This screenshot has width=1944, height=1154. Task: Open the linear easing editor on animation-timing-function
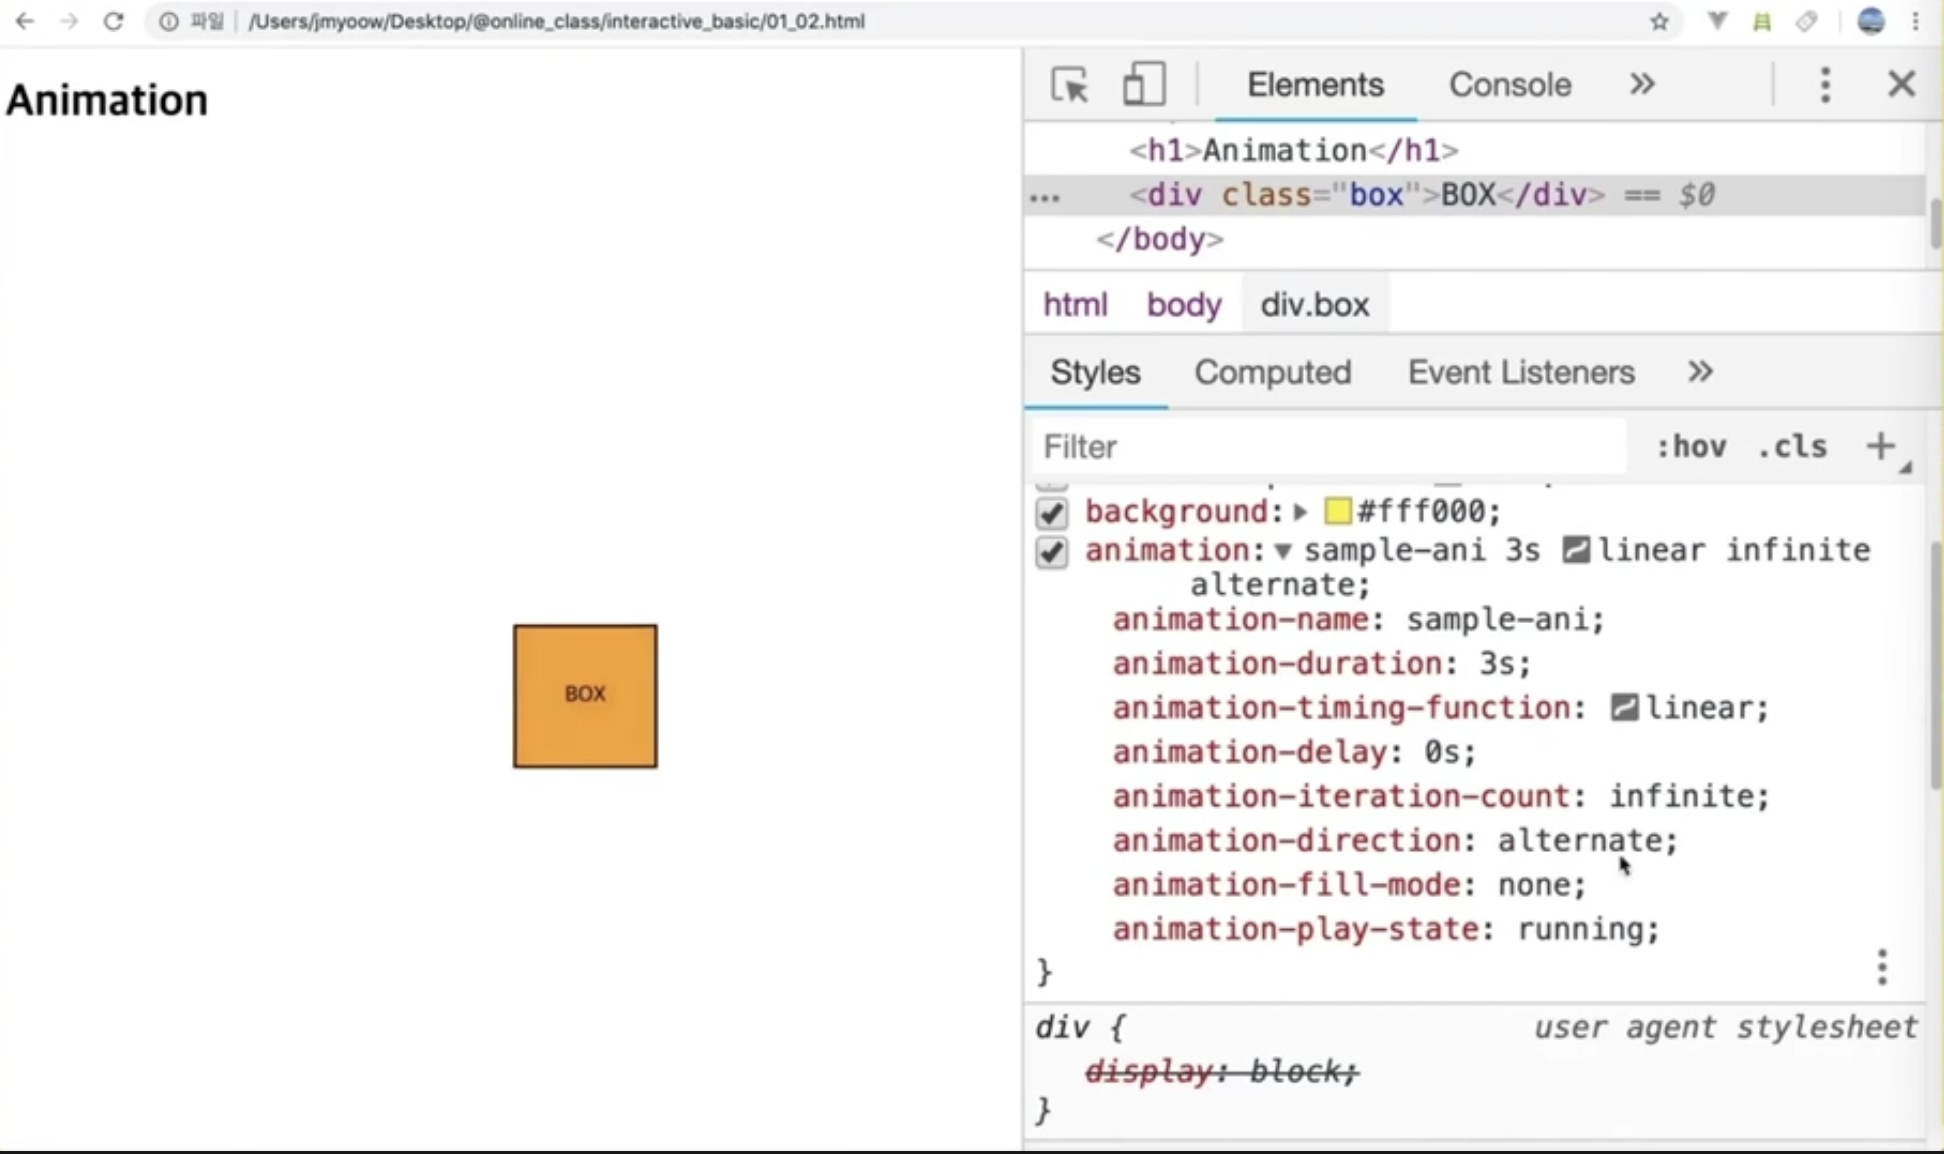[x=1624, y=708]
